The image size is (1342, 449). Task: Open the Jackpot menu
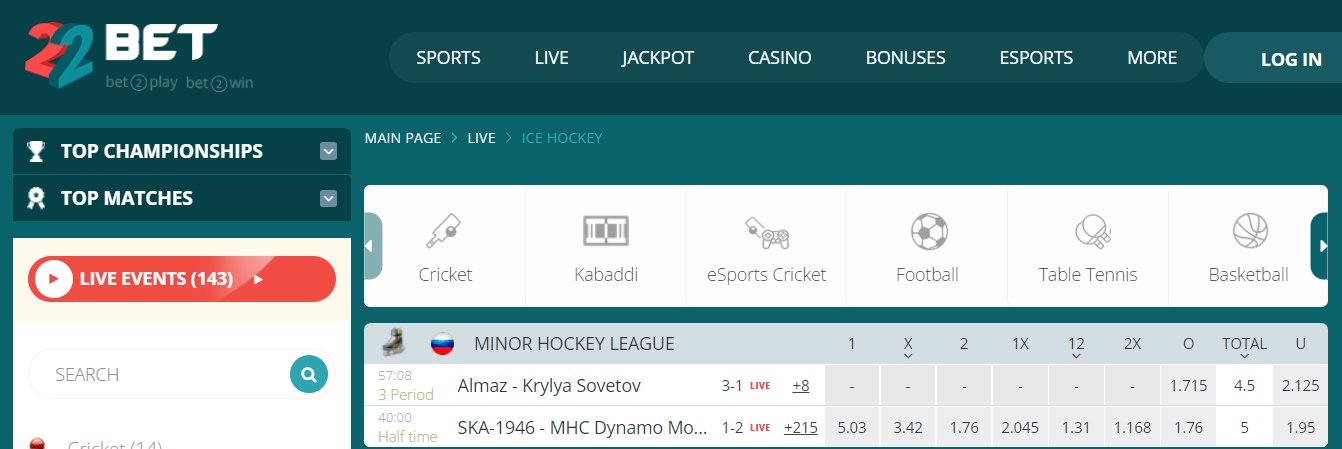point(657,58)
